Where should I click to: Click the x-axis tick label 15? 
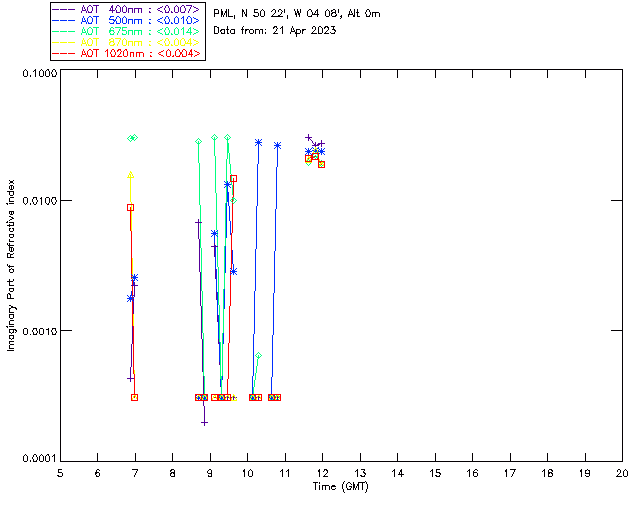click(x=435, y=473)
